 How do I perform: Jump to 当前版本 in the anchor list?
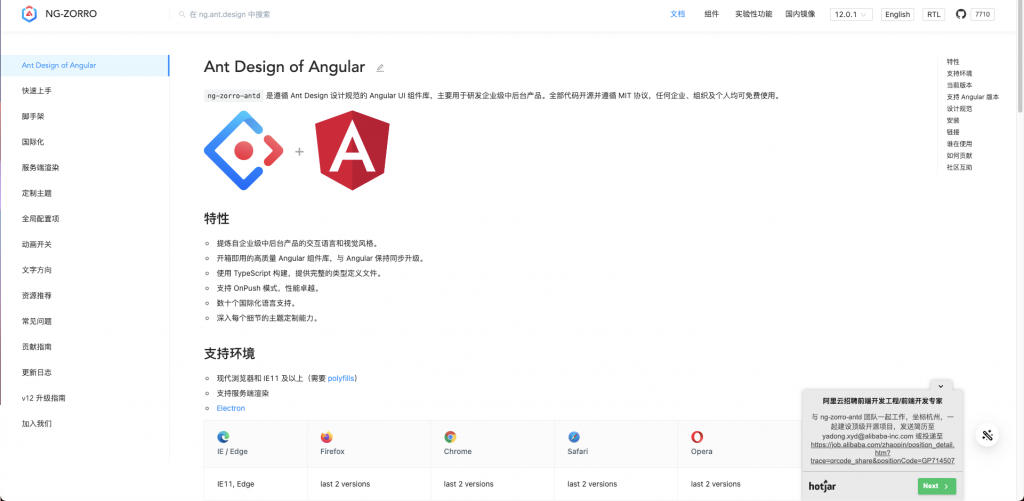[959, 86]
